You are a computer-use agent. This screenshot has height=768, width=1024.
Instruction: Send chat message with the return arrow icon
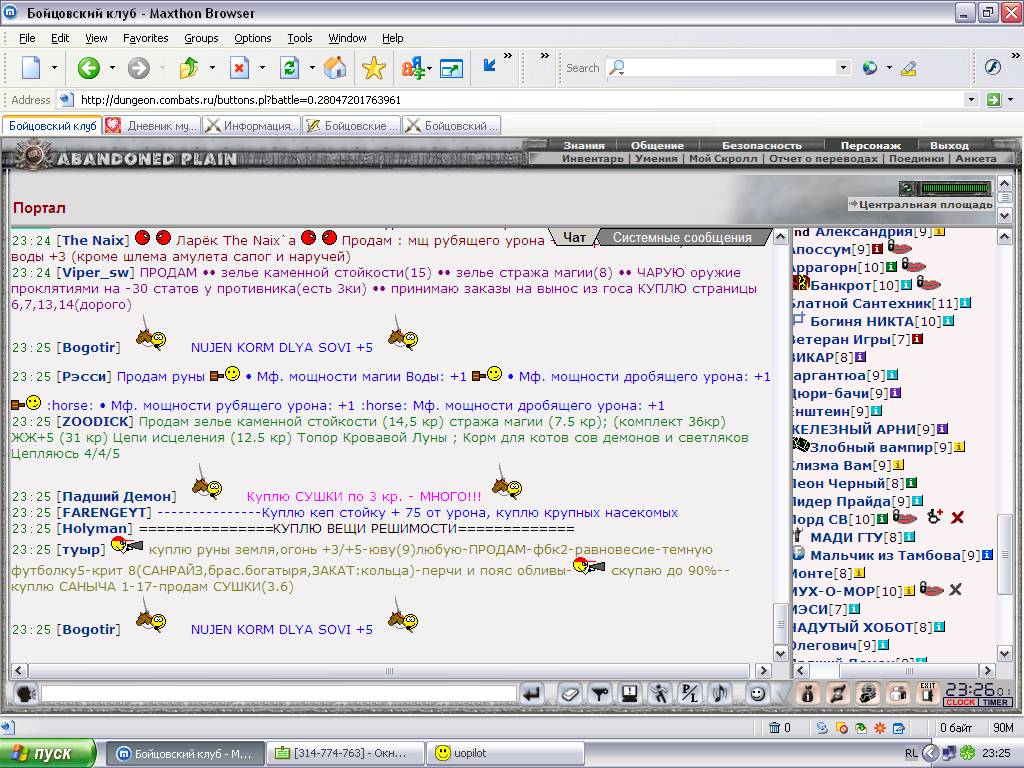(532, 694)
